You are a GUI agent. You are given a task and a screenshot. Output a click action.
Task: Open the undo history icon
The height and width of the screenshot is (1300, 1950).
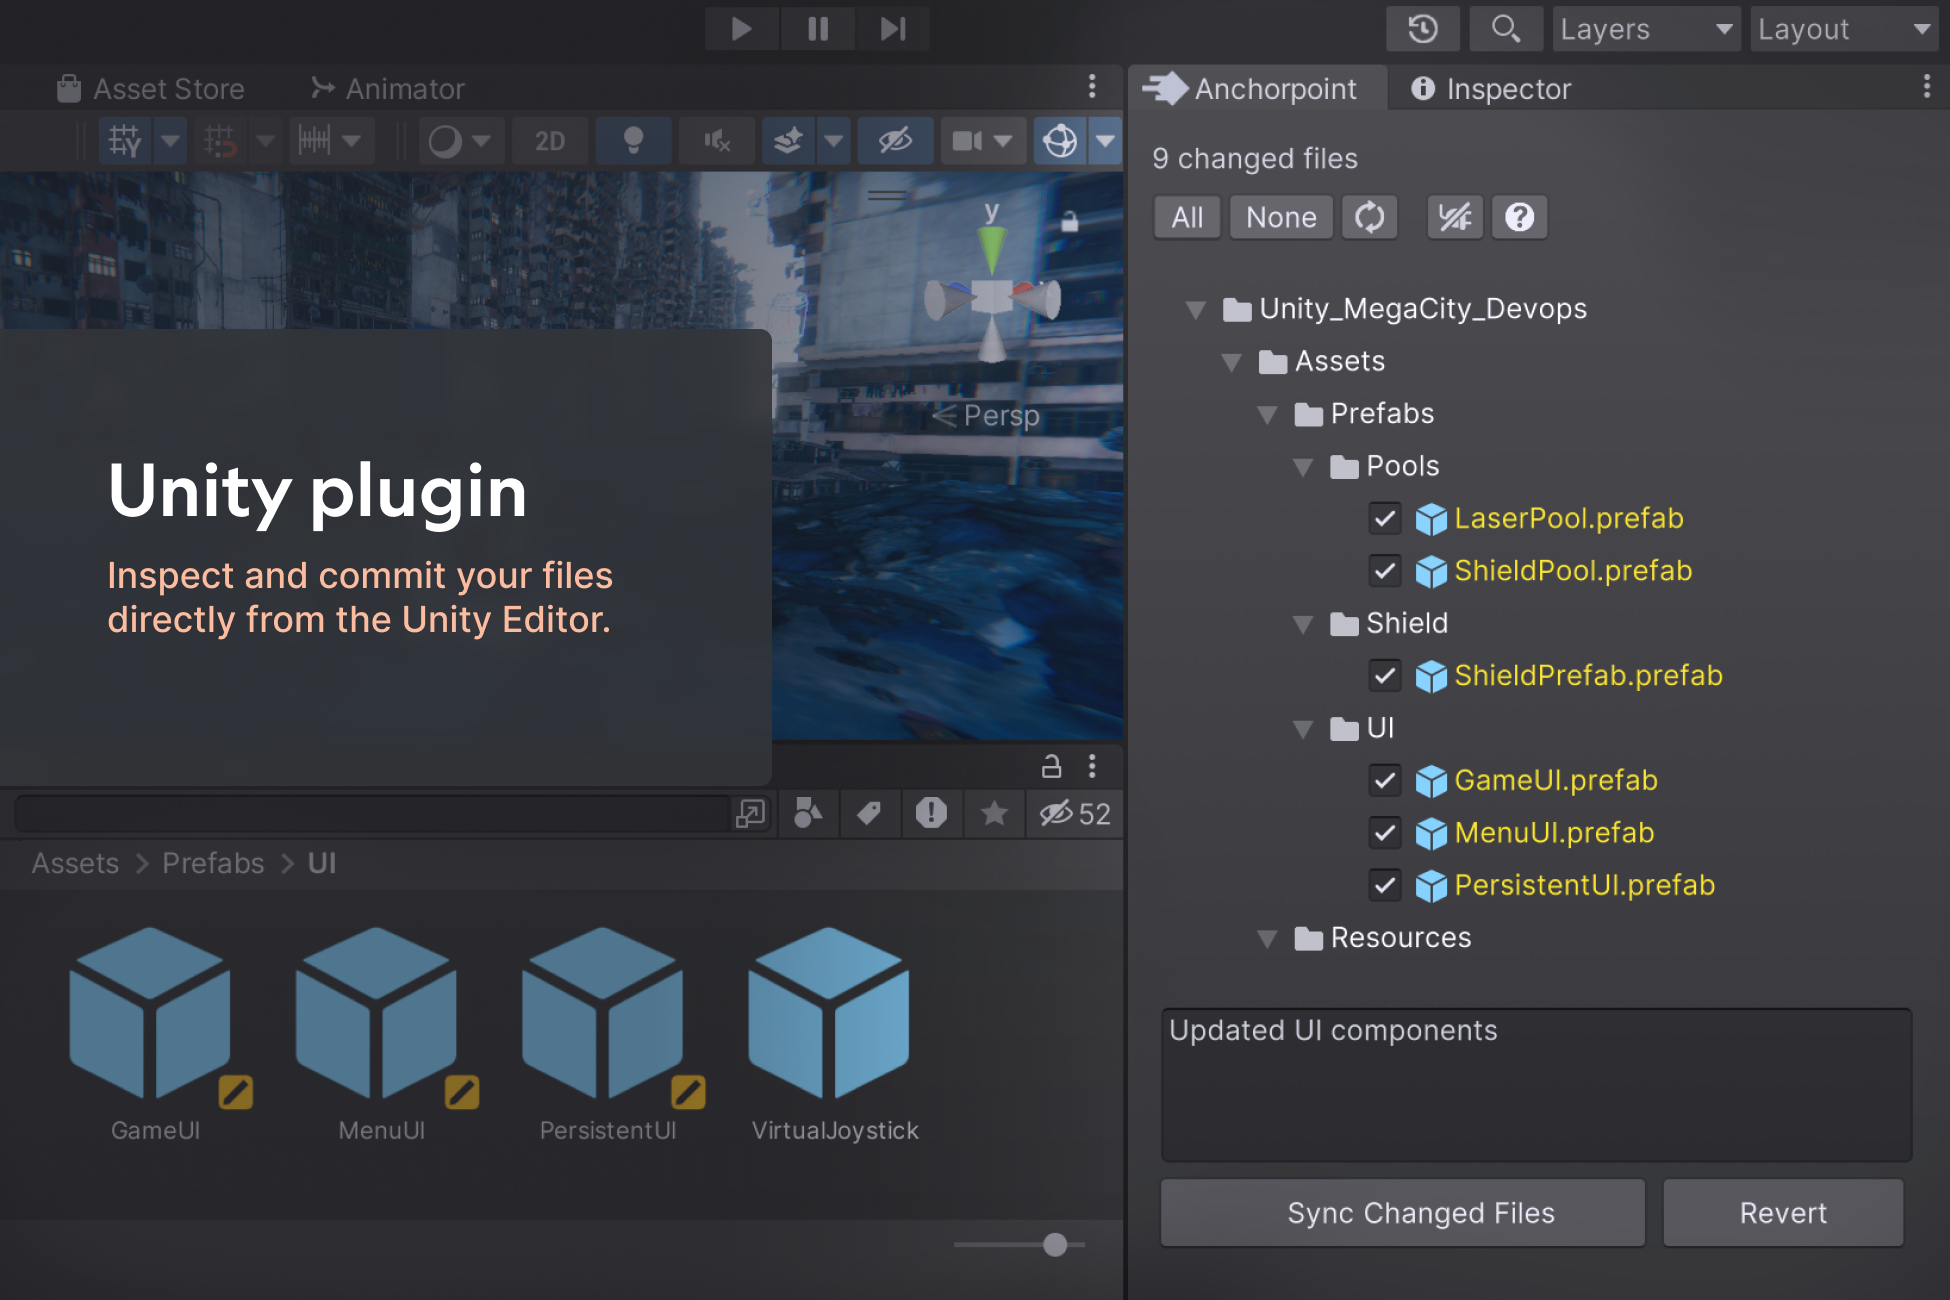click(x=1423, y=29)
